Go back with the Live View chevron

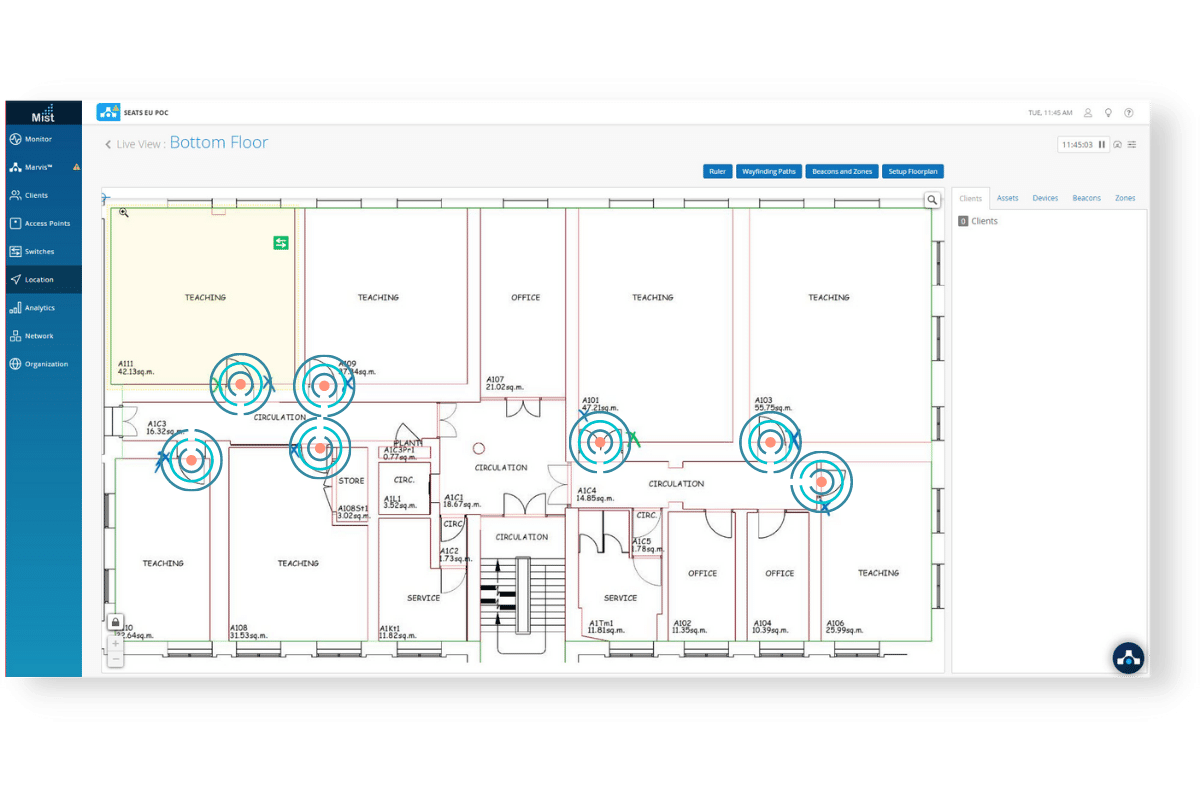click(108, 145)
